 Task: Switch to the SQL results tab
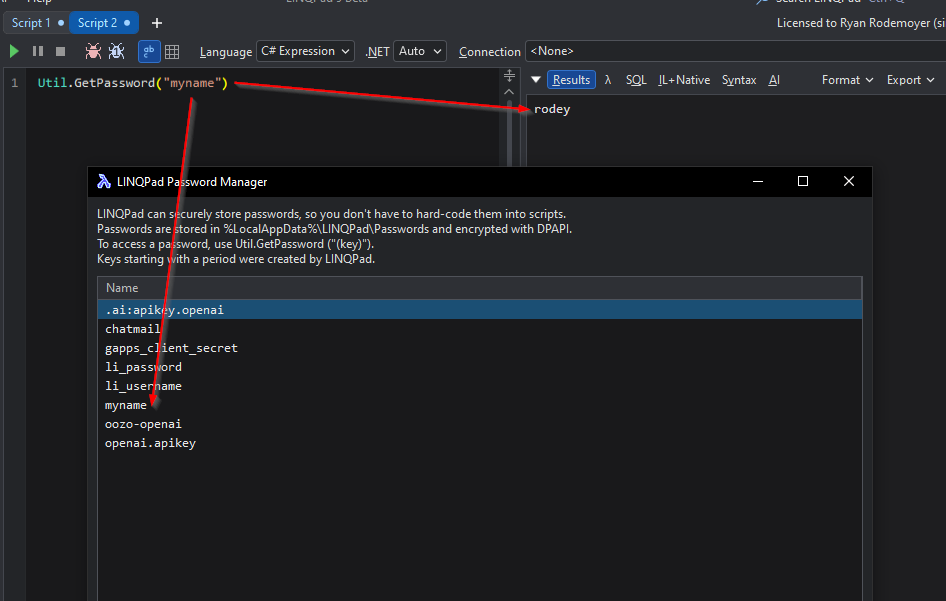click(x=636, y=80)
